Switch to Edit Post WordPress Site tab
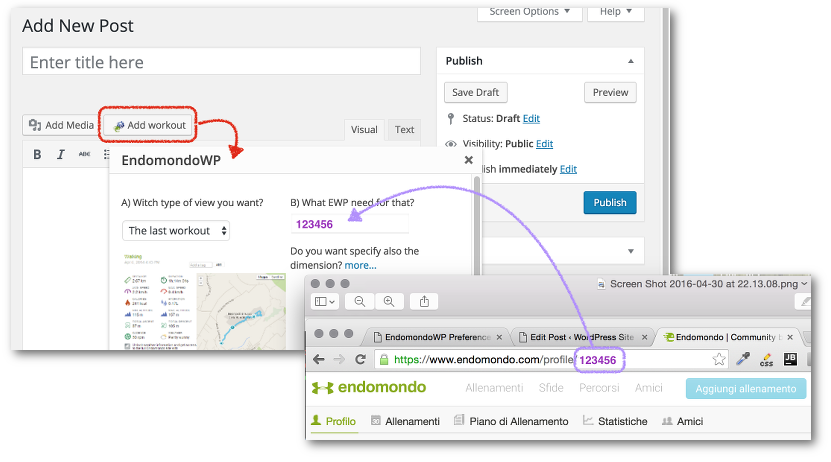The image size is (831, 462). (x=583, y=337)
